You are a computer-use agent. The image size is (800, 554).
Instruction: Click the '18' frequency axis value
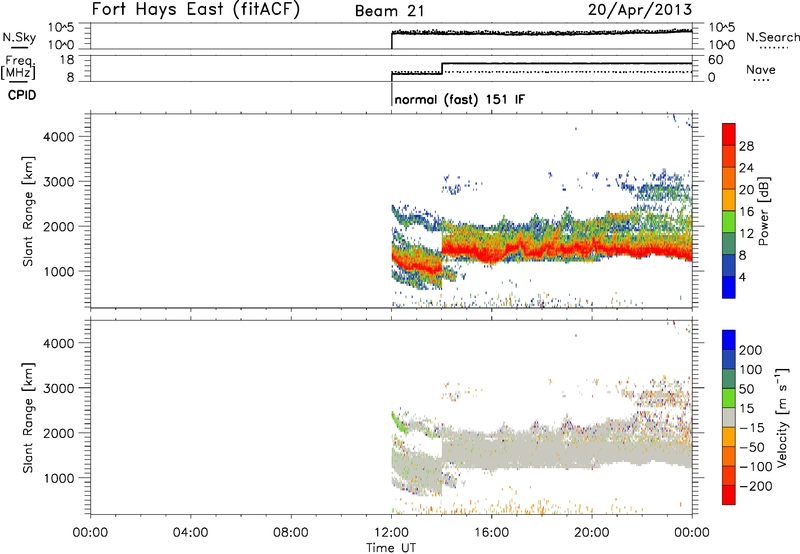(67, 60)
